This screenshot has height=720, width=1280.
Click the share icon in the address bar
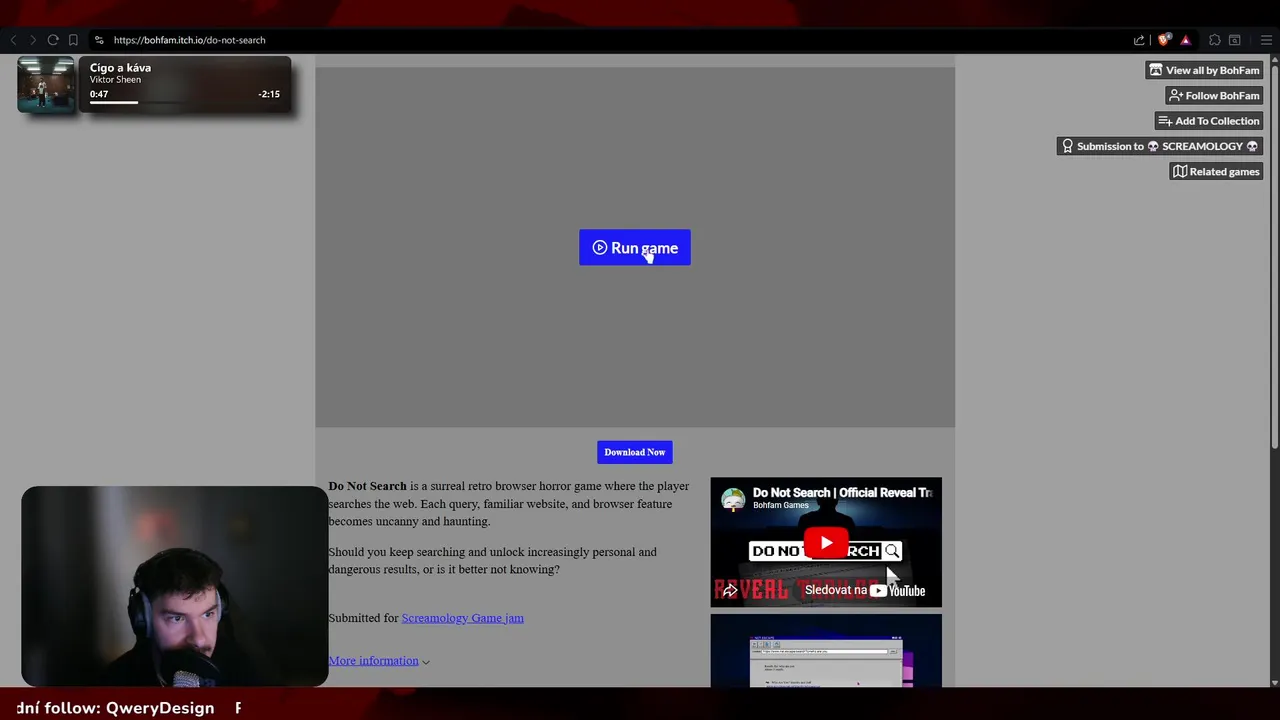1139,40
